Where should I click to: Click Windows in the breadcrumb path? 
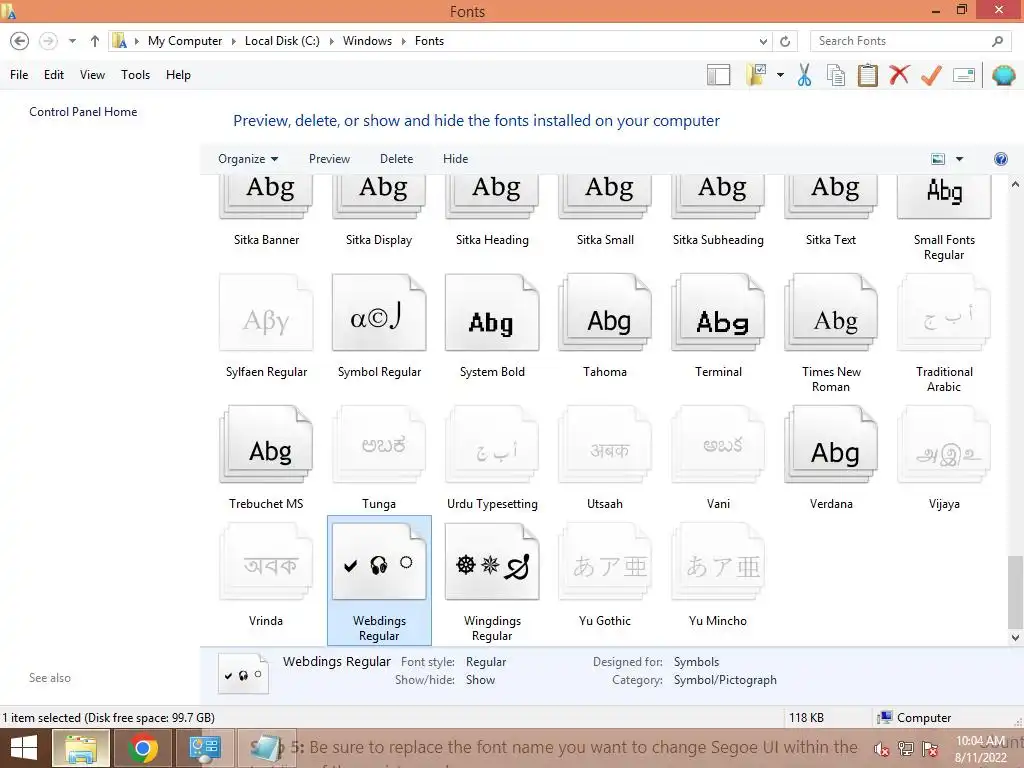tap(367, 41)
